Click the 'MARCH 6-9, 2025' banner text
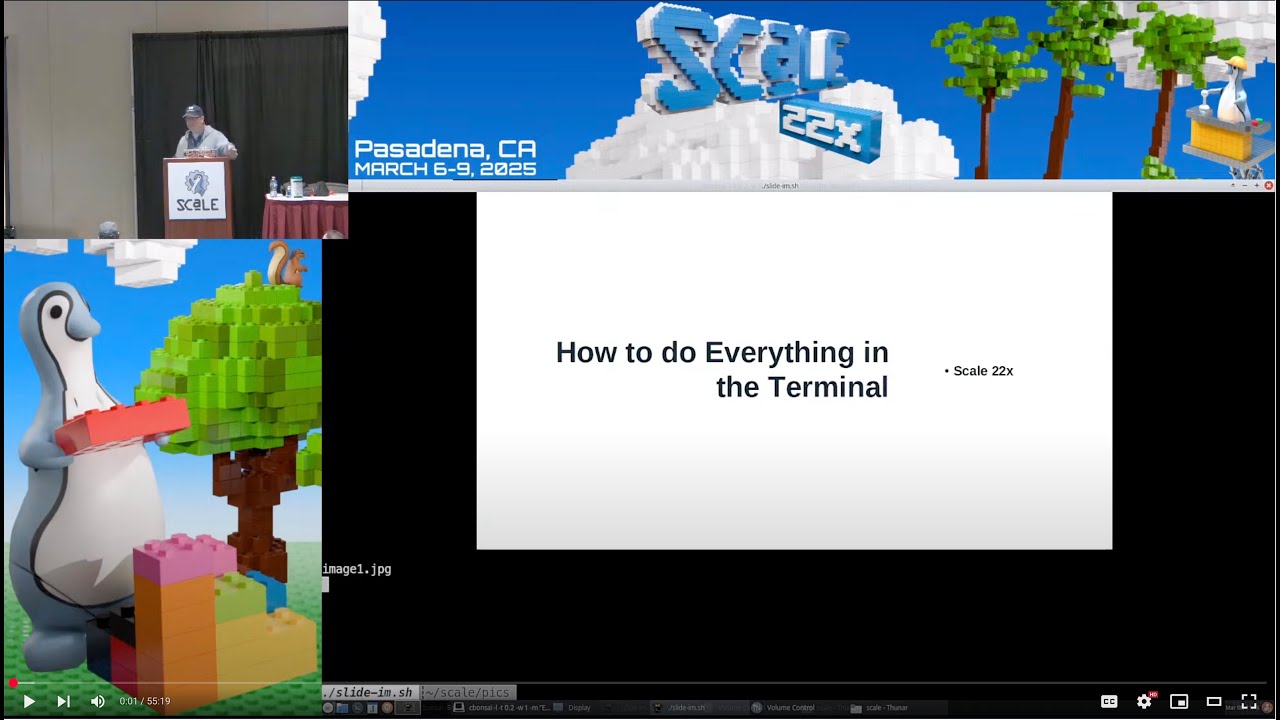This screenshot has width=1280, height=720. [x=445, y=170]
